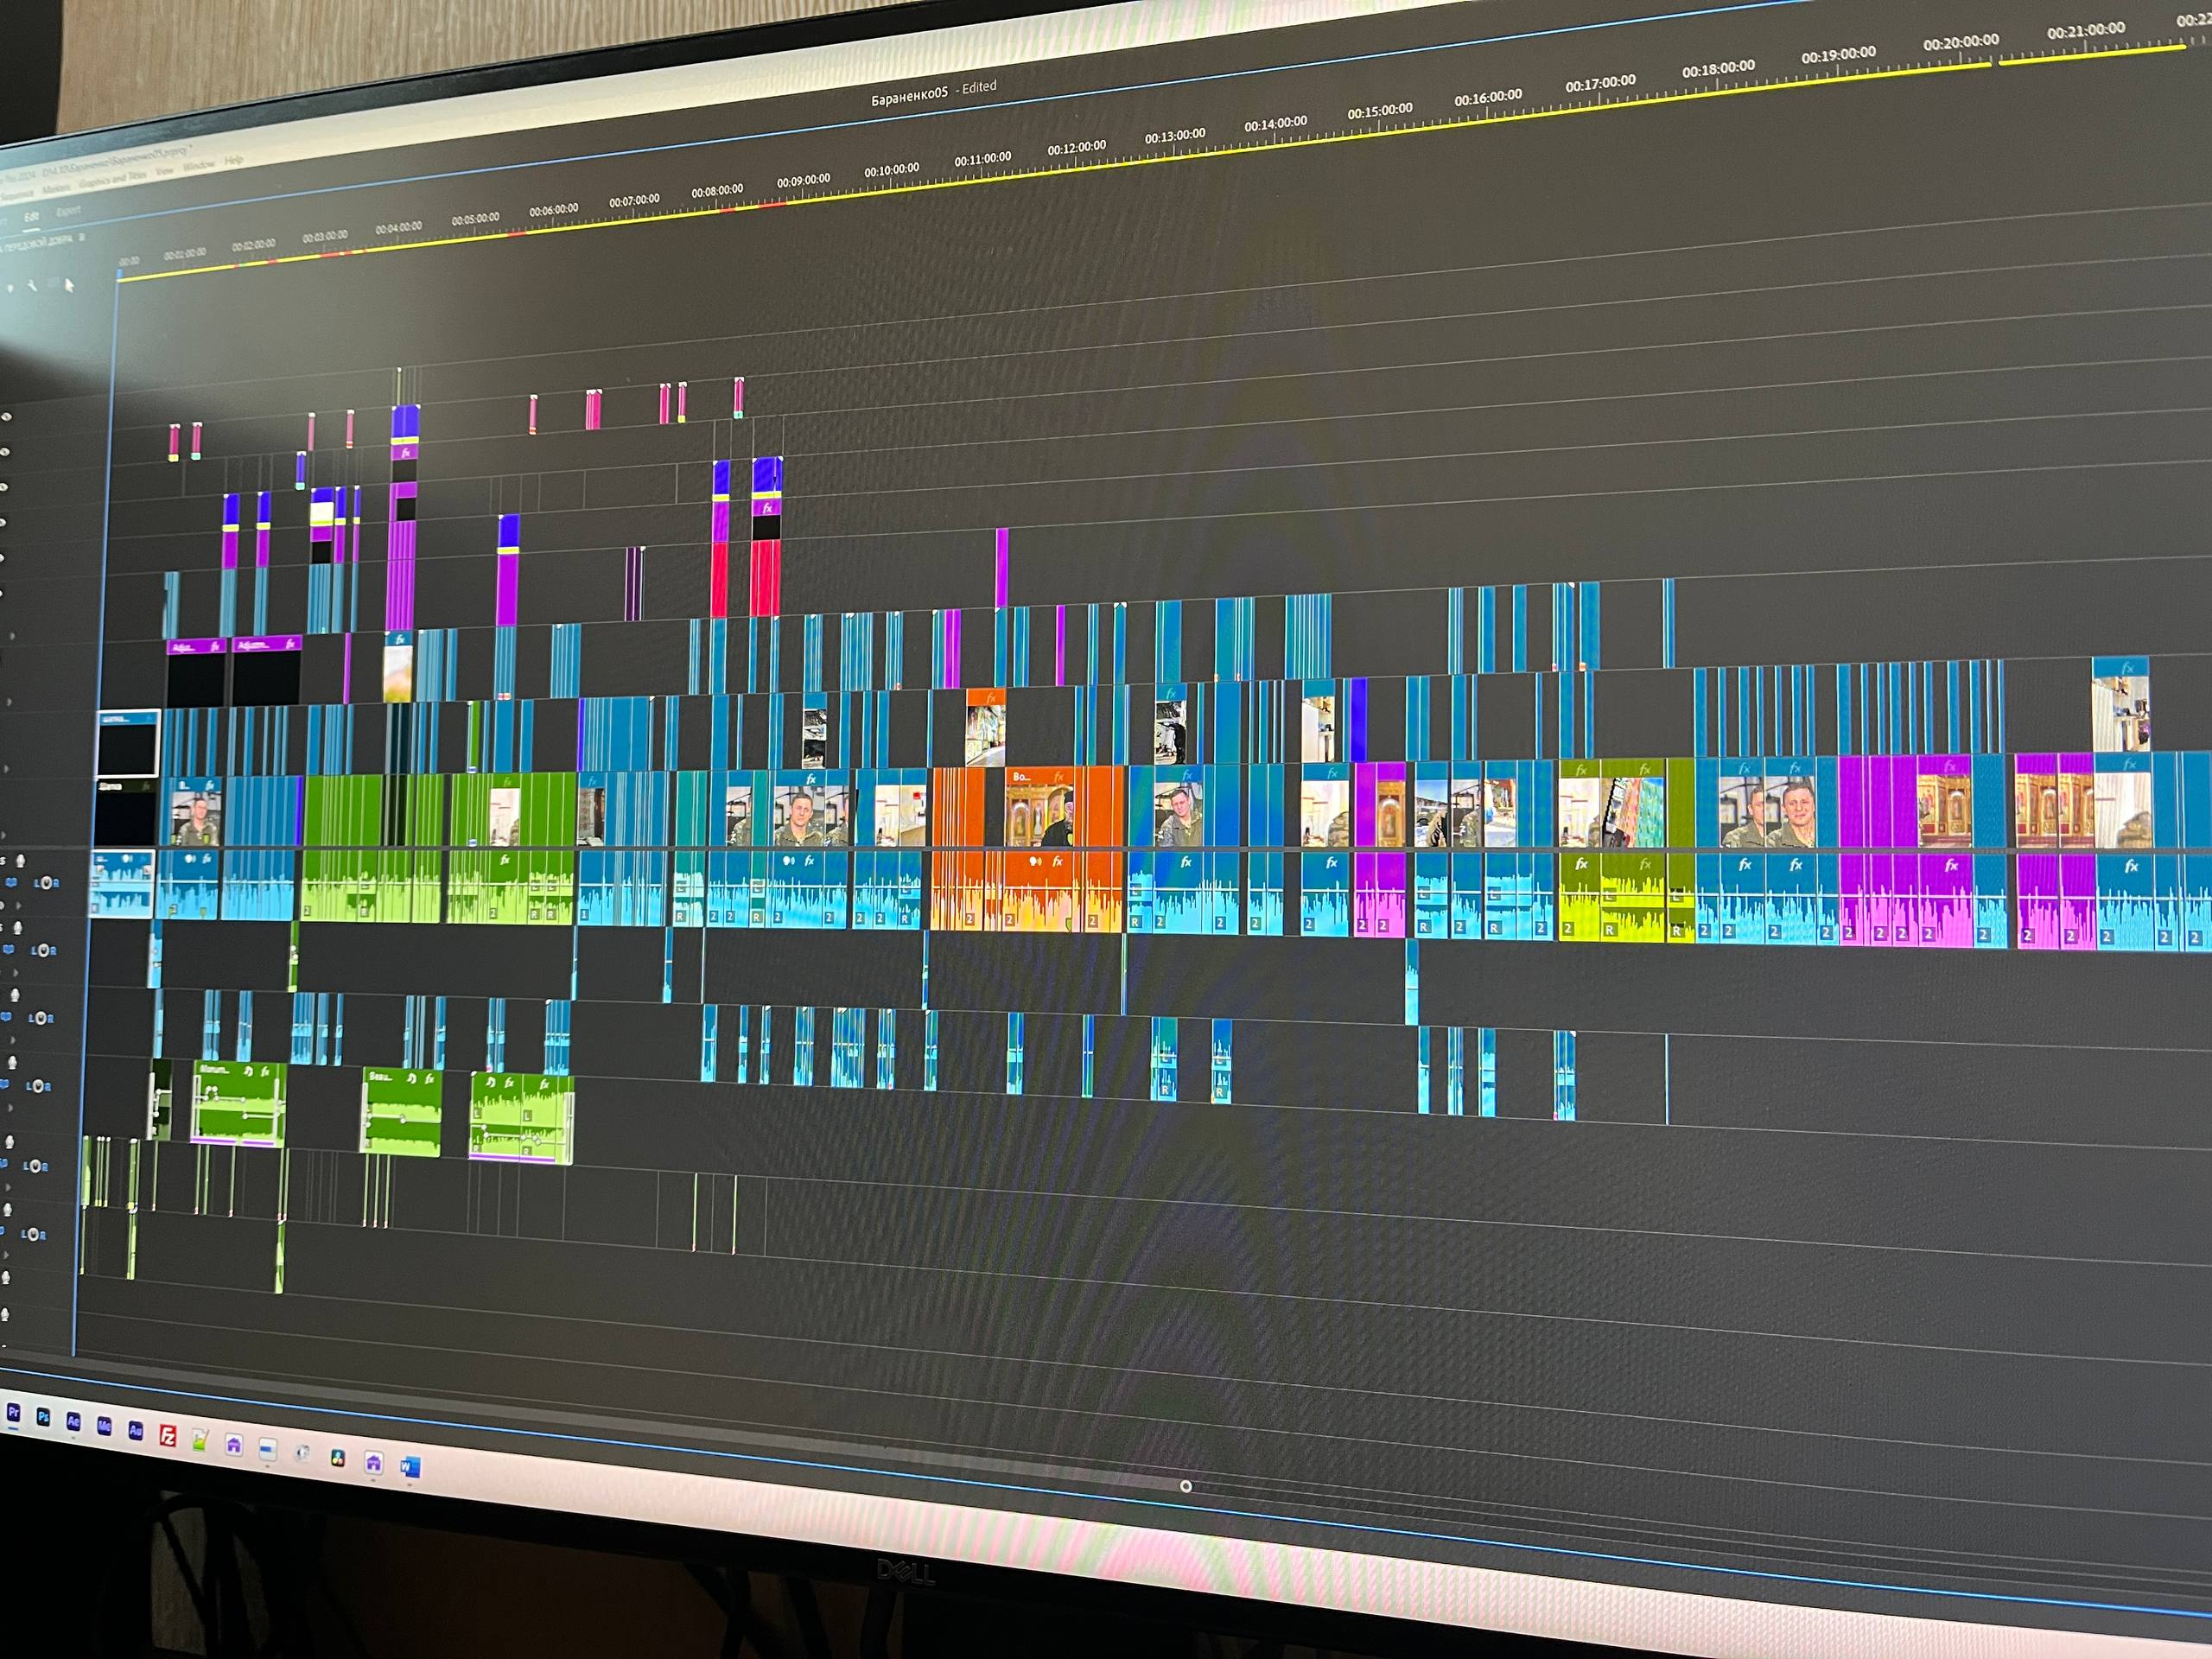Select the Edit workspace tab
Image resolution: width=2212 pixels, height=1659 pixels.
(31, 216)
